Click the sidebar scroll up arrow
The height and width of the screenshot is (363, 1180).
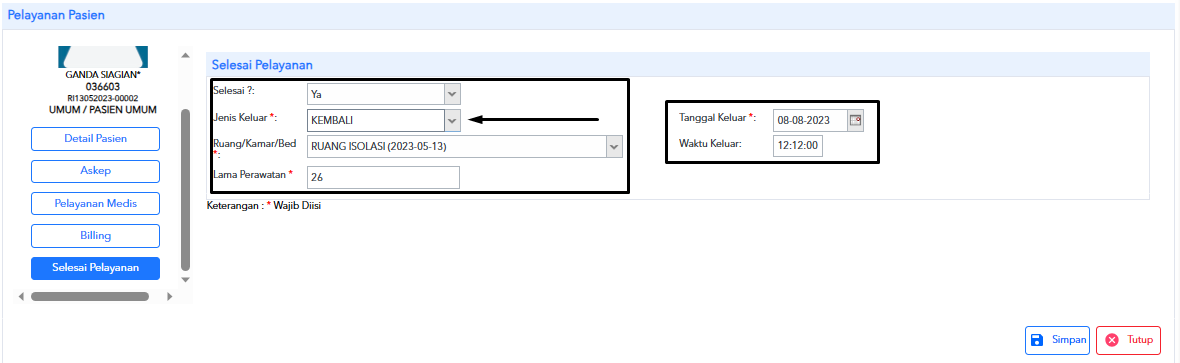coord(185,55)
